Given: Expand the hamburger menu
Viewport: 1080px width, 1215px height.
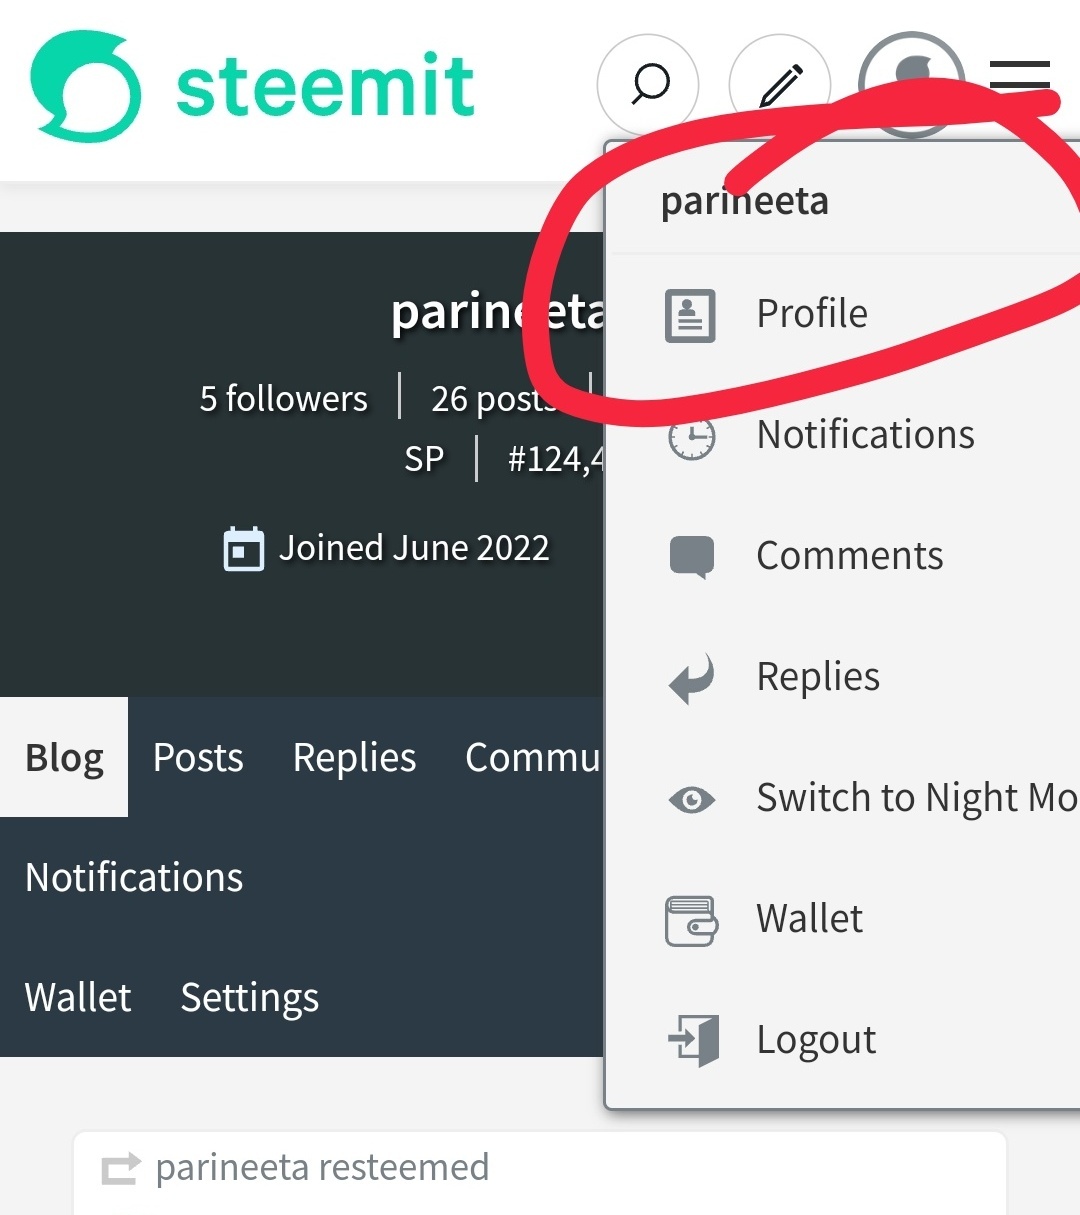Looking at the screenshot, I should click(1020, 77).
